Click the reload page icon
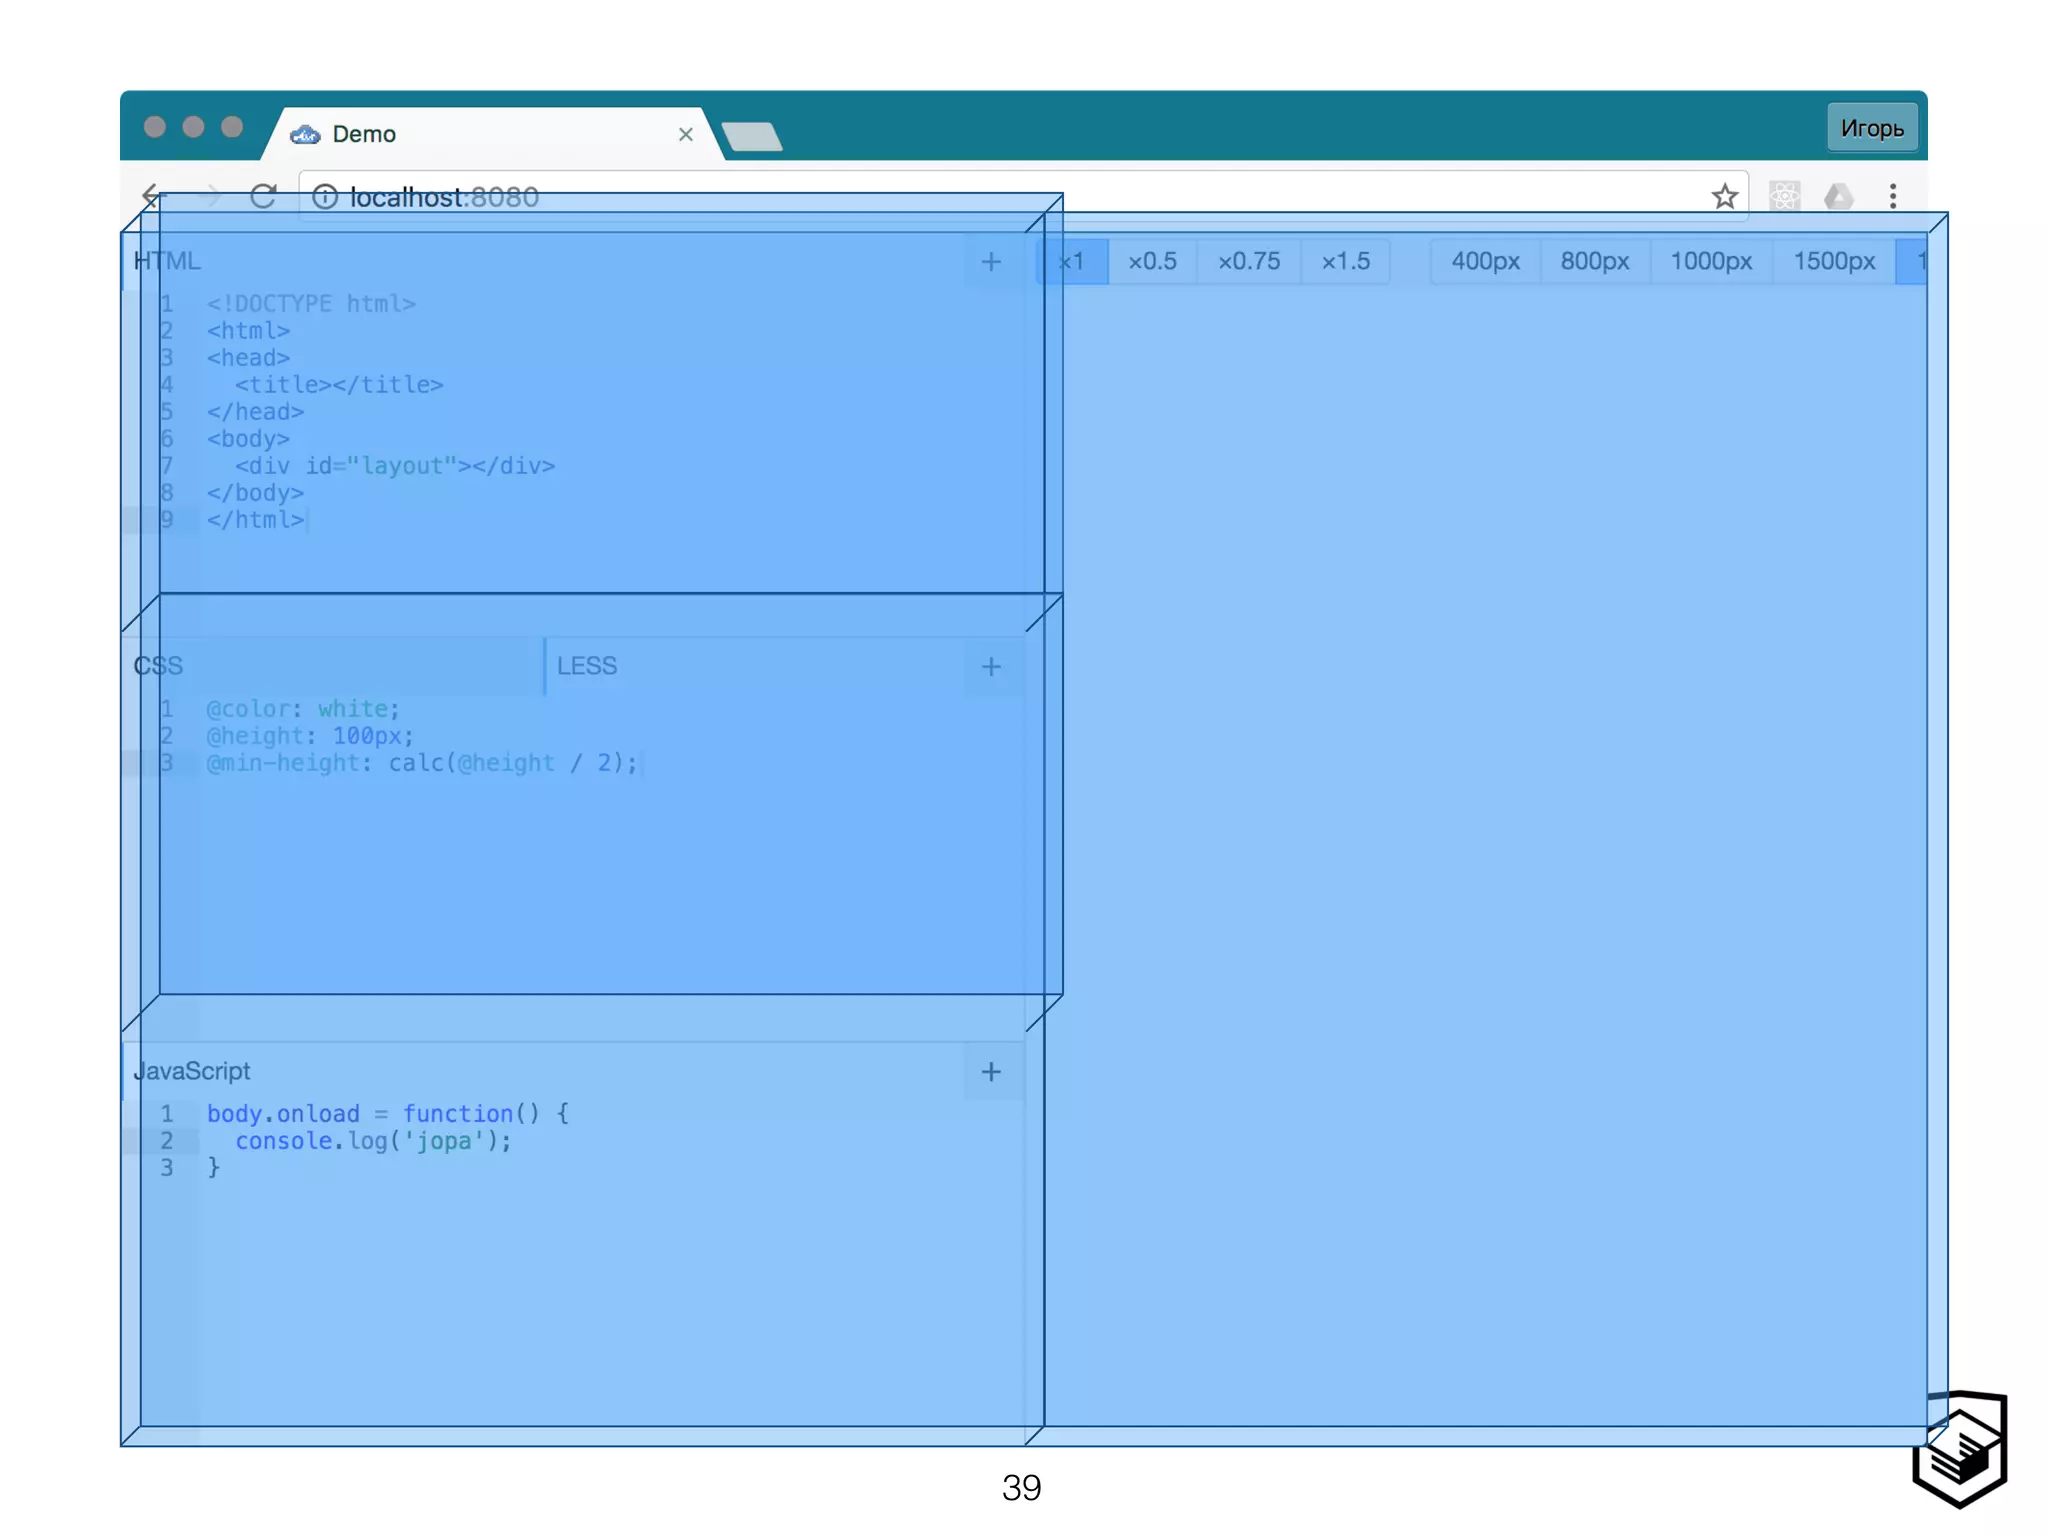The width and height of the screenshot is (2048, 1536). point(263,196)
